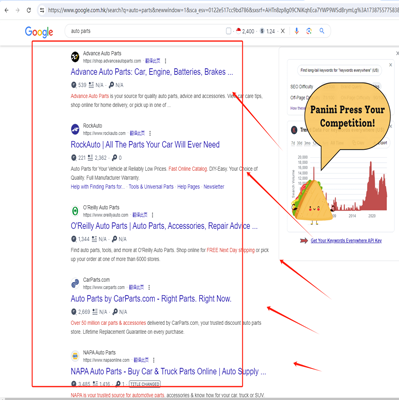Reload the page with the refresh icon
The width and height of the screenshot is (399, 400).
pos(29,10)
